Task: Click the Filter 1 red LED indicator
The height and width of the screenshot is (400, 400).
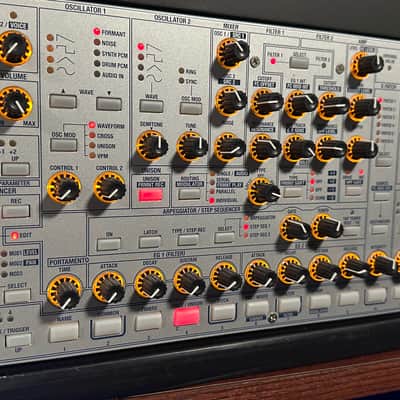Action: pyautogui.click(x=273, y=61)
